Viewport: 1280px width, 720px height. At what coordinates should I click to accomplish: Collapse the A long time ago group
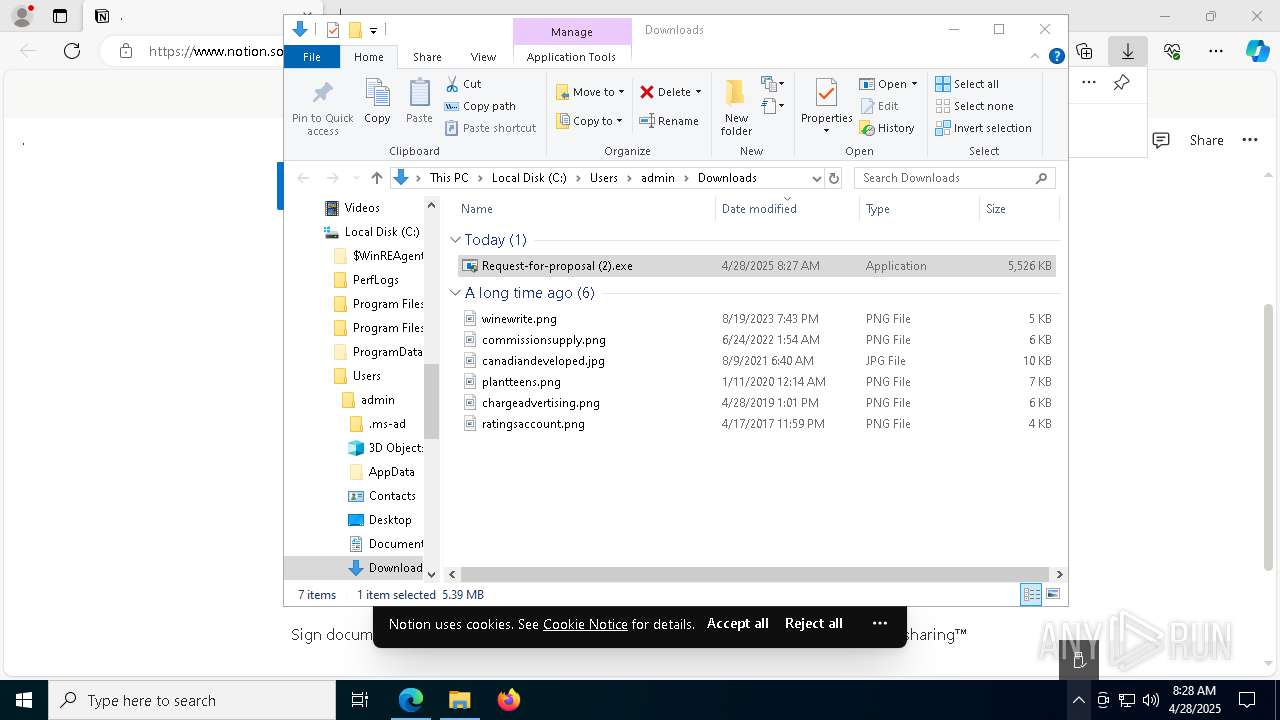coord(455,293)
